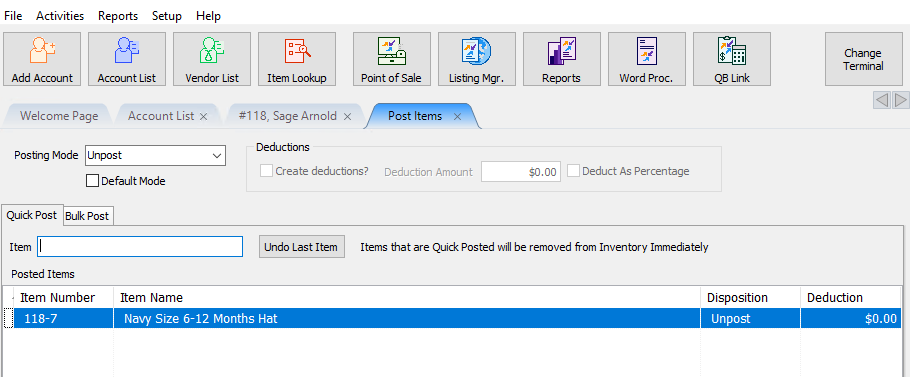Open the Reports menu
The height and width of the screenshot is (377, 910).
tap(118, 16)
